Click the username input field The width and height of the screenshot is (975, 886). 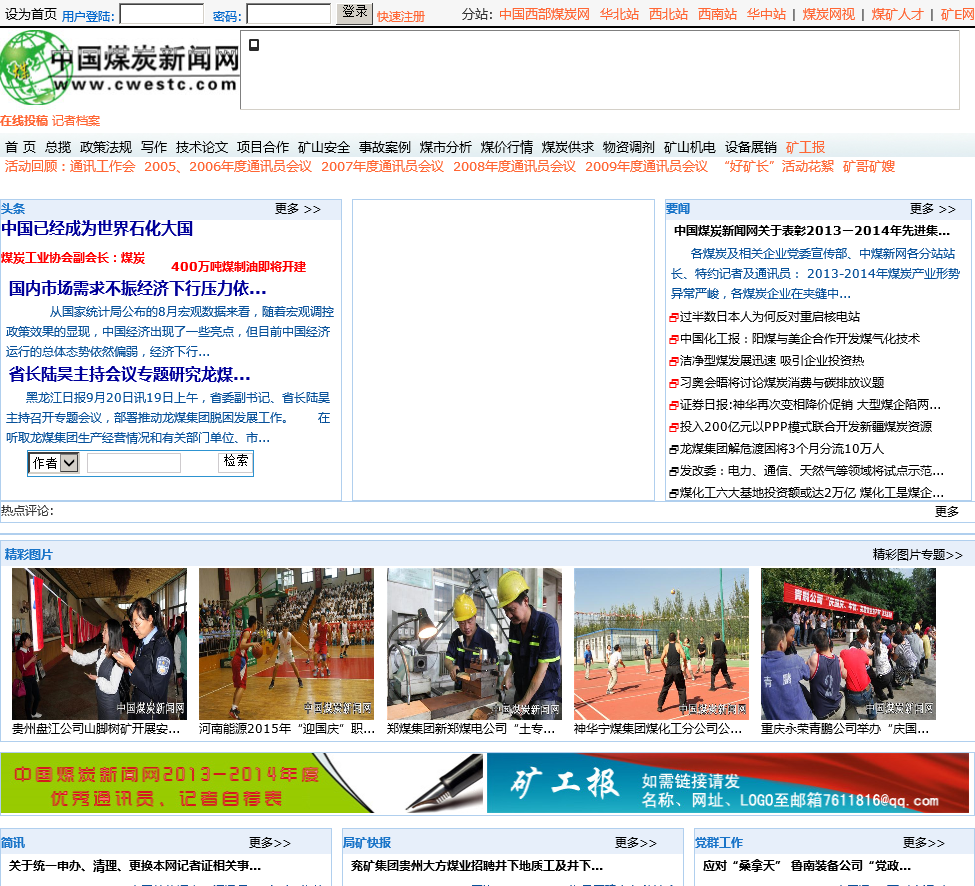coord(162,14)
